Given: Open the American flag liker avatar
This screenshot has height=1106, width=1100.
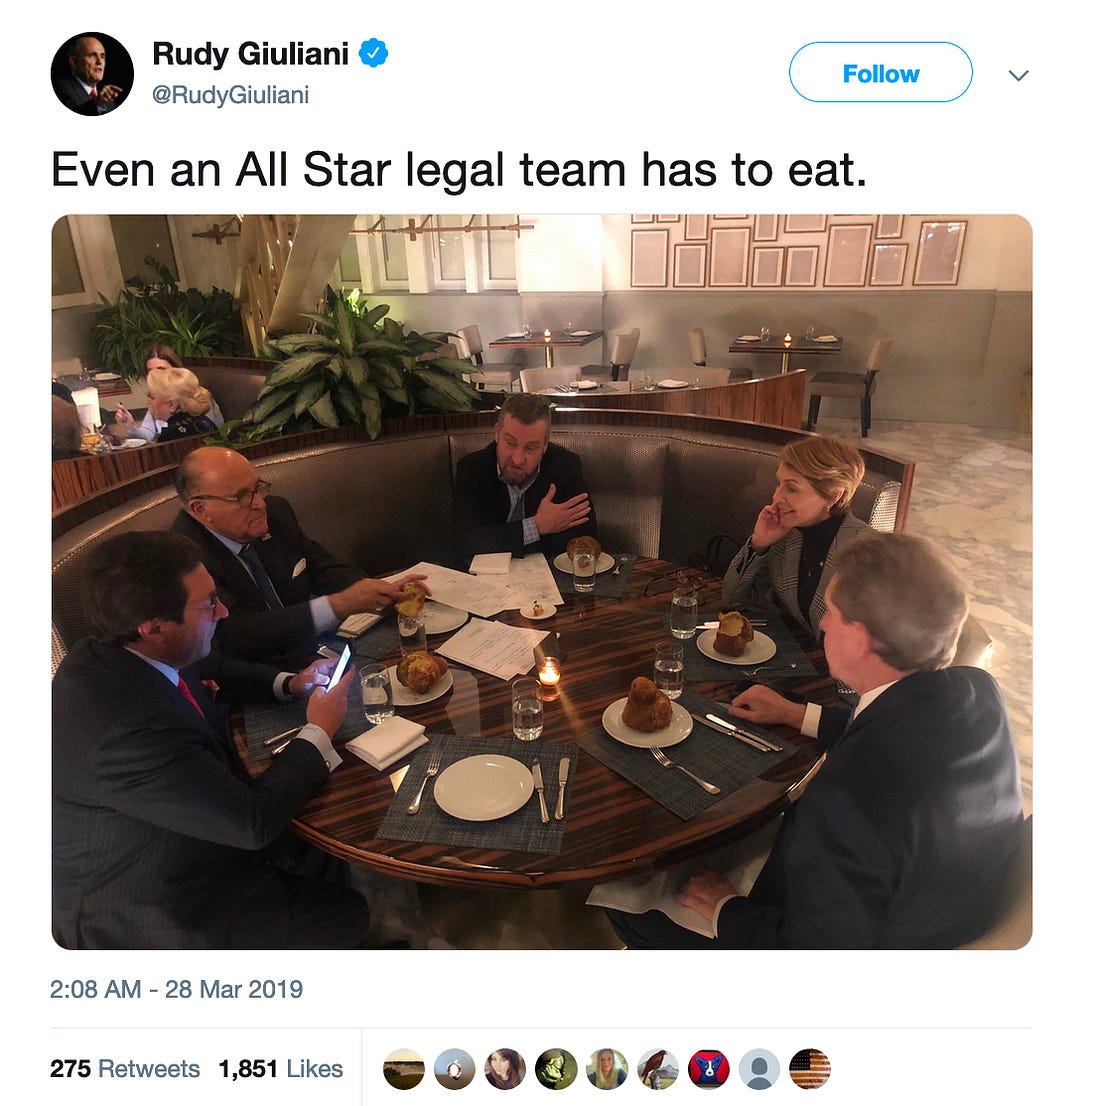Looking at the screenshot, I should coord(809,1069).
